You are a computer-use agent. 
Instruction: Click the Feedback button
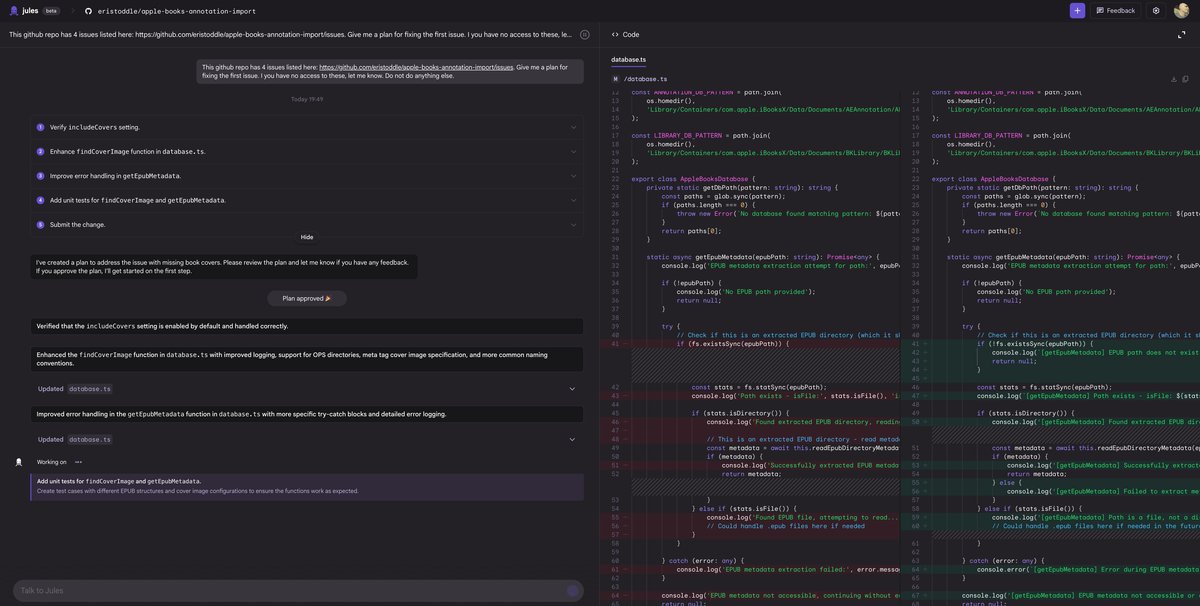(1115, 10)
